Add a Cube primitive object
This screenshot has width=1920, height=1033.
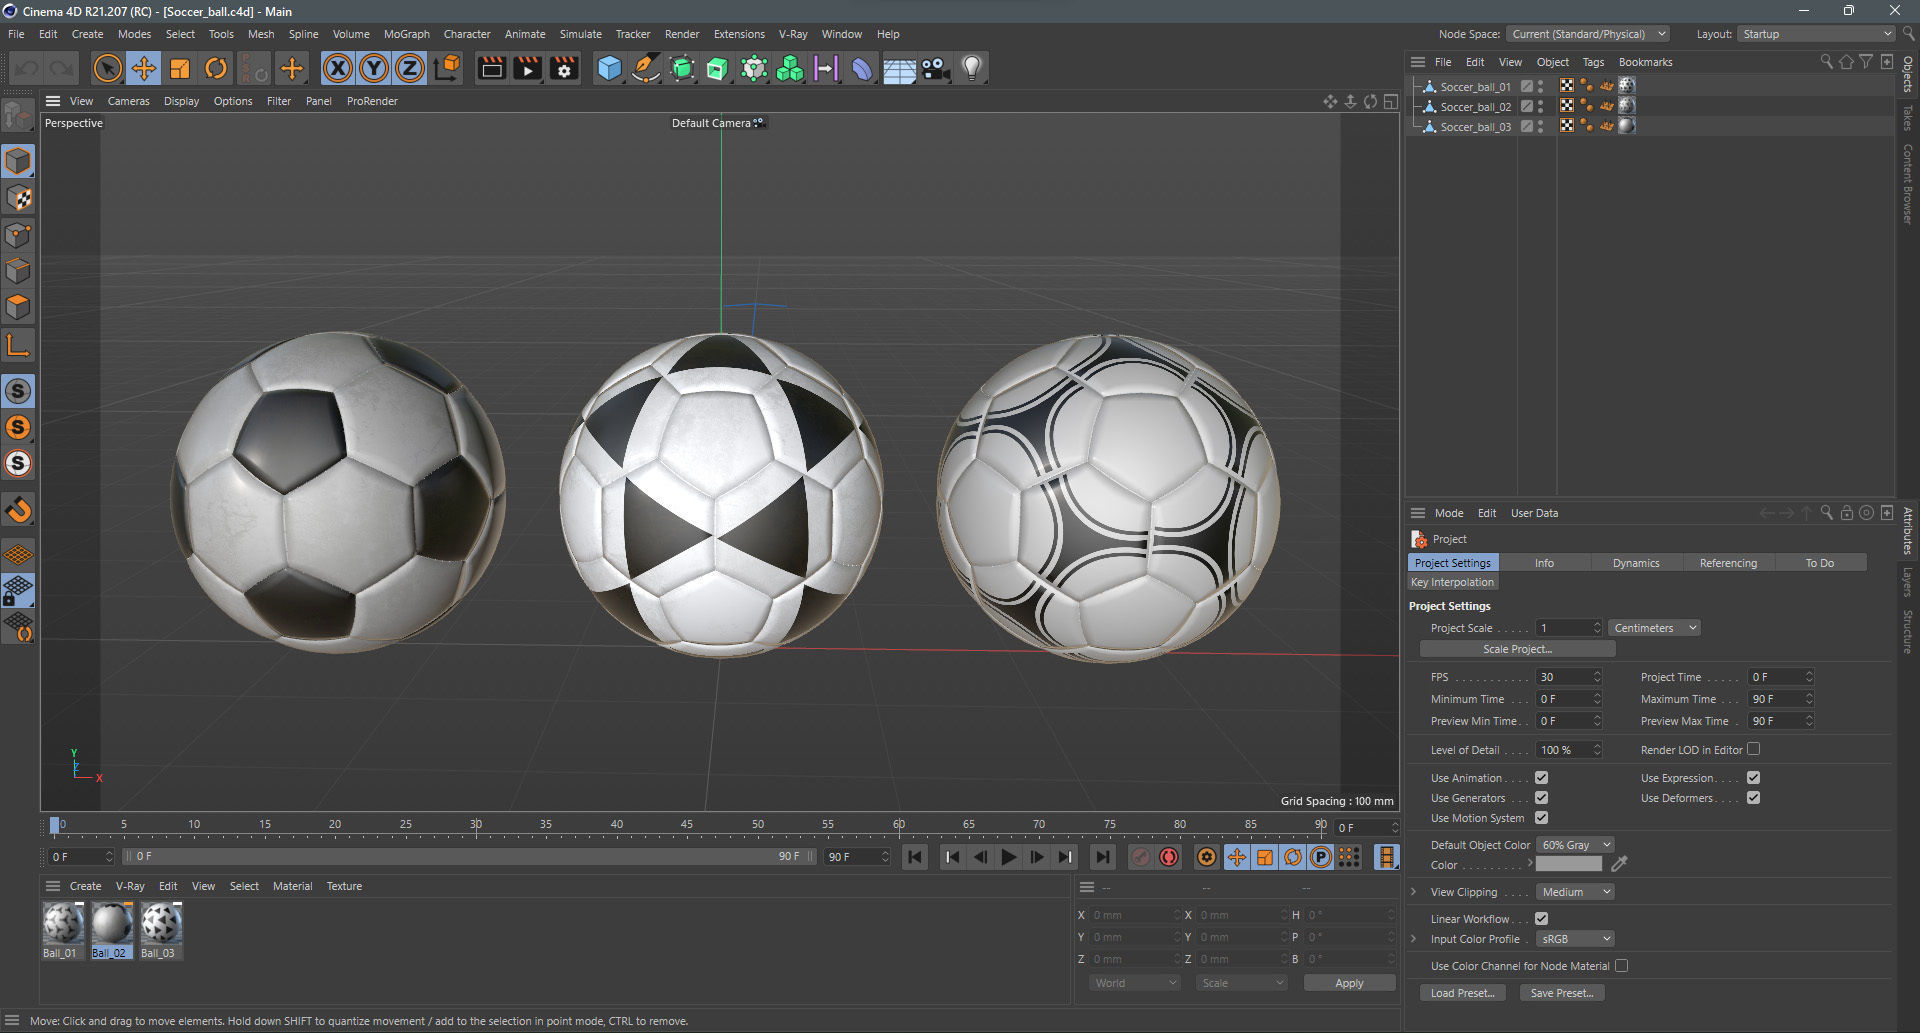(609, 68)
